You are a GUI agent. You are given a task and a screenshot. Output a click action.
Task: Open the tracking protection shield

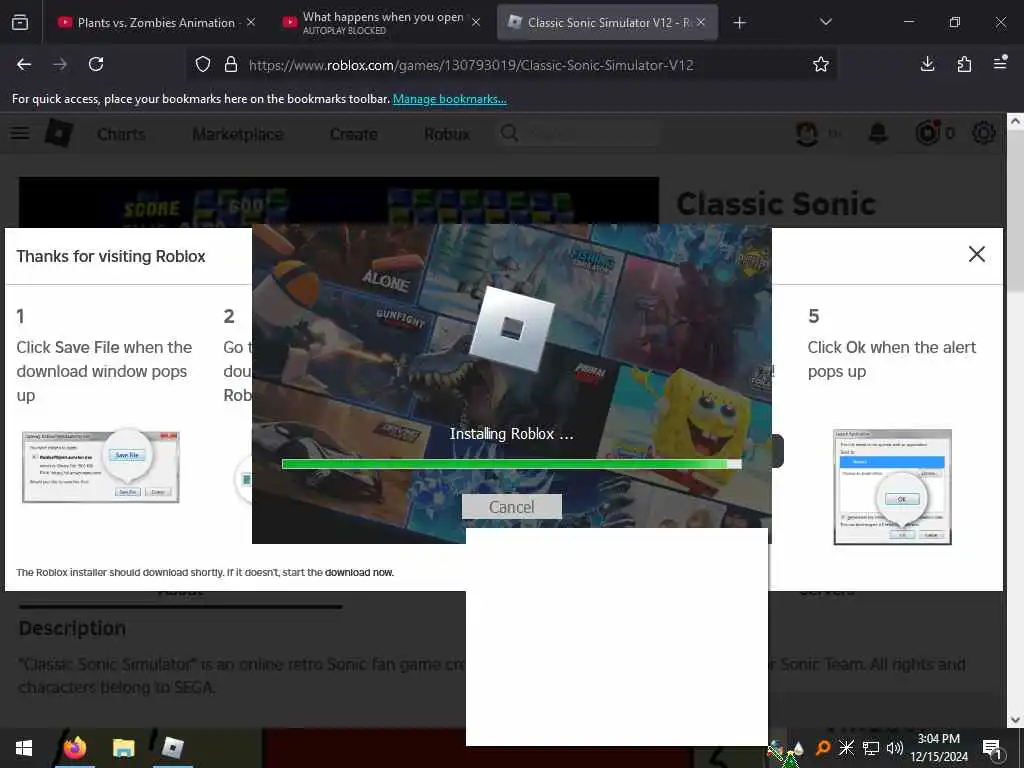(203, 64)
